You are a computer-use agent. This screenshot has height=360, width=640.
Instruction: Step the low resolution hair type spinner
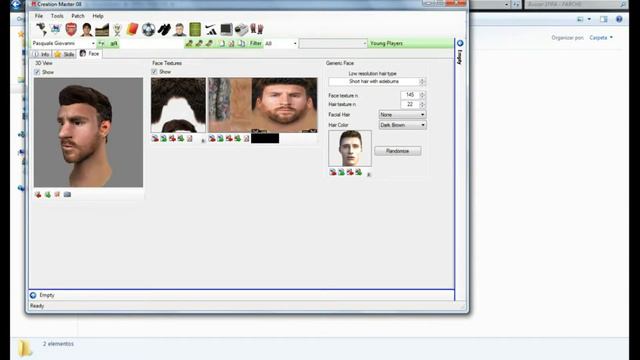click(422, 82)
